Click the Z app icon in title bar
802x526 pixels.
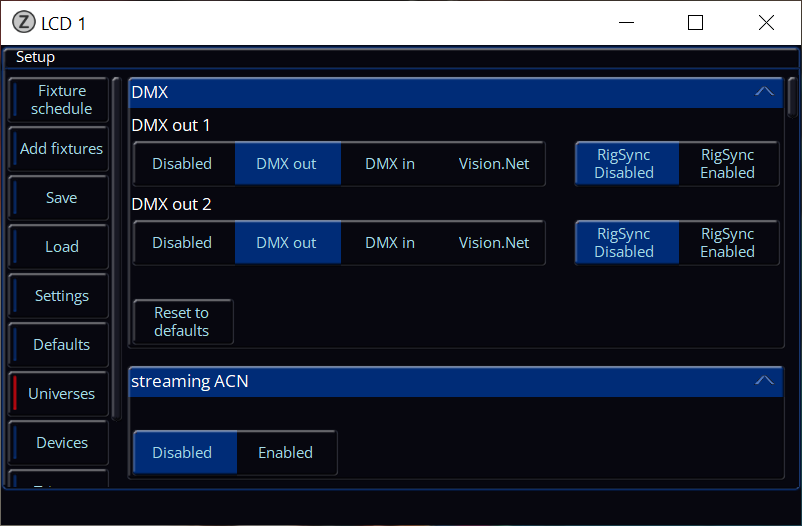(x=23, y=23)
